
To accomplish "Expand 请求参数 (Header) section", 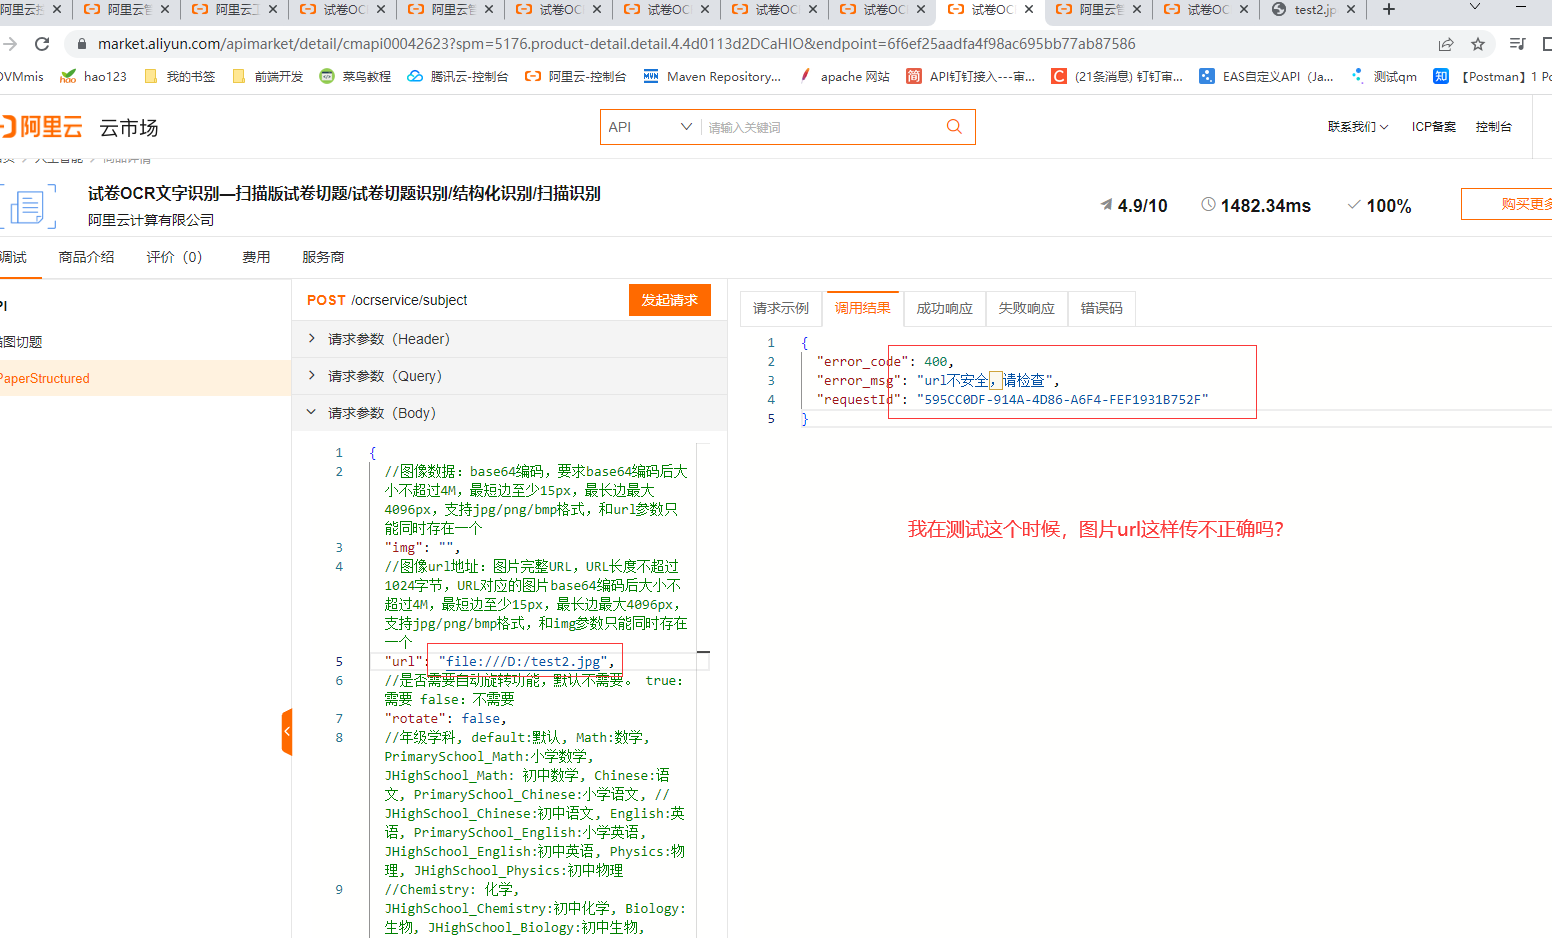I will (509, 339).
